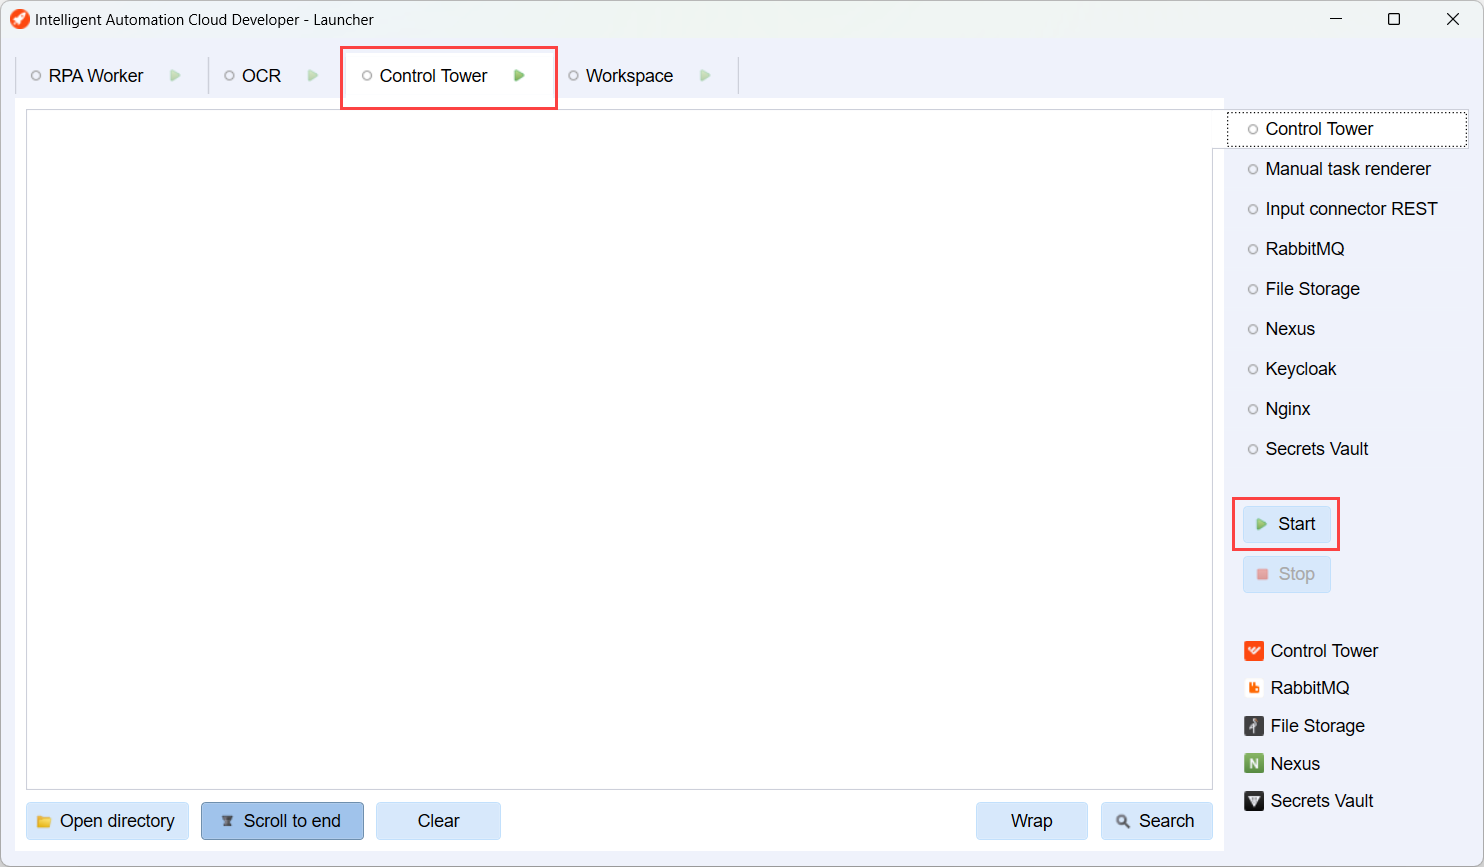
Task: Click the Stop button
Action: [x=1286, y=574]
